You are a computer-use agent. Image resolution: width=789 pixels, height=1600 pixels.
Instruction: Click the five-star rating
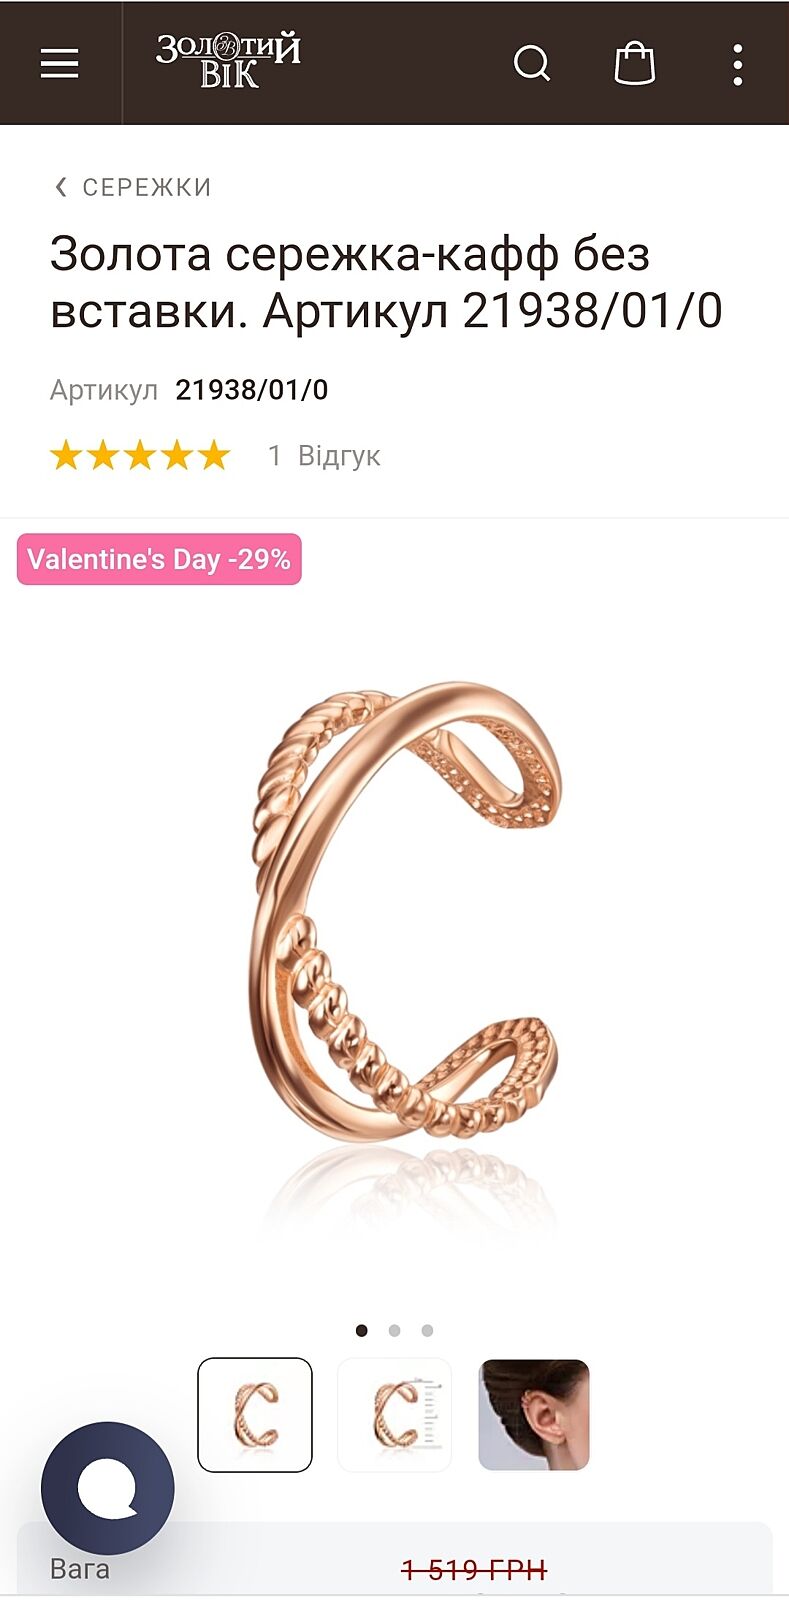(x=140, y=456)
